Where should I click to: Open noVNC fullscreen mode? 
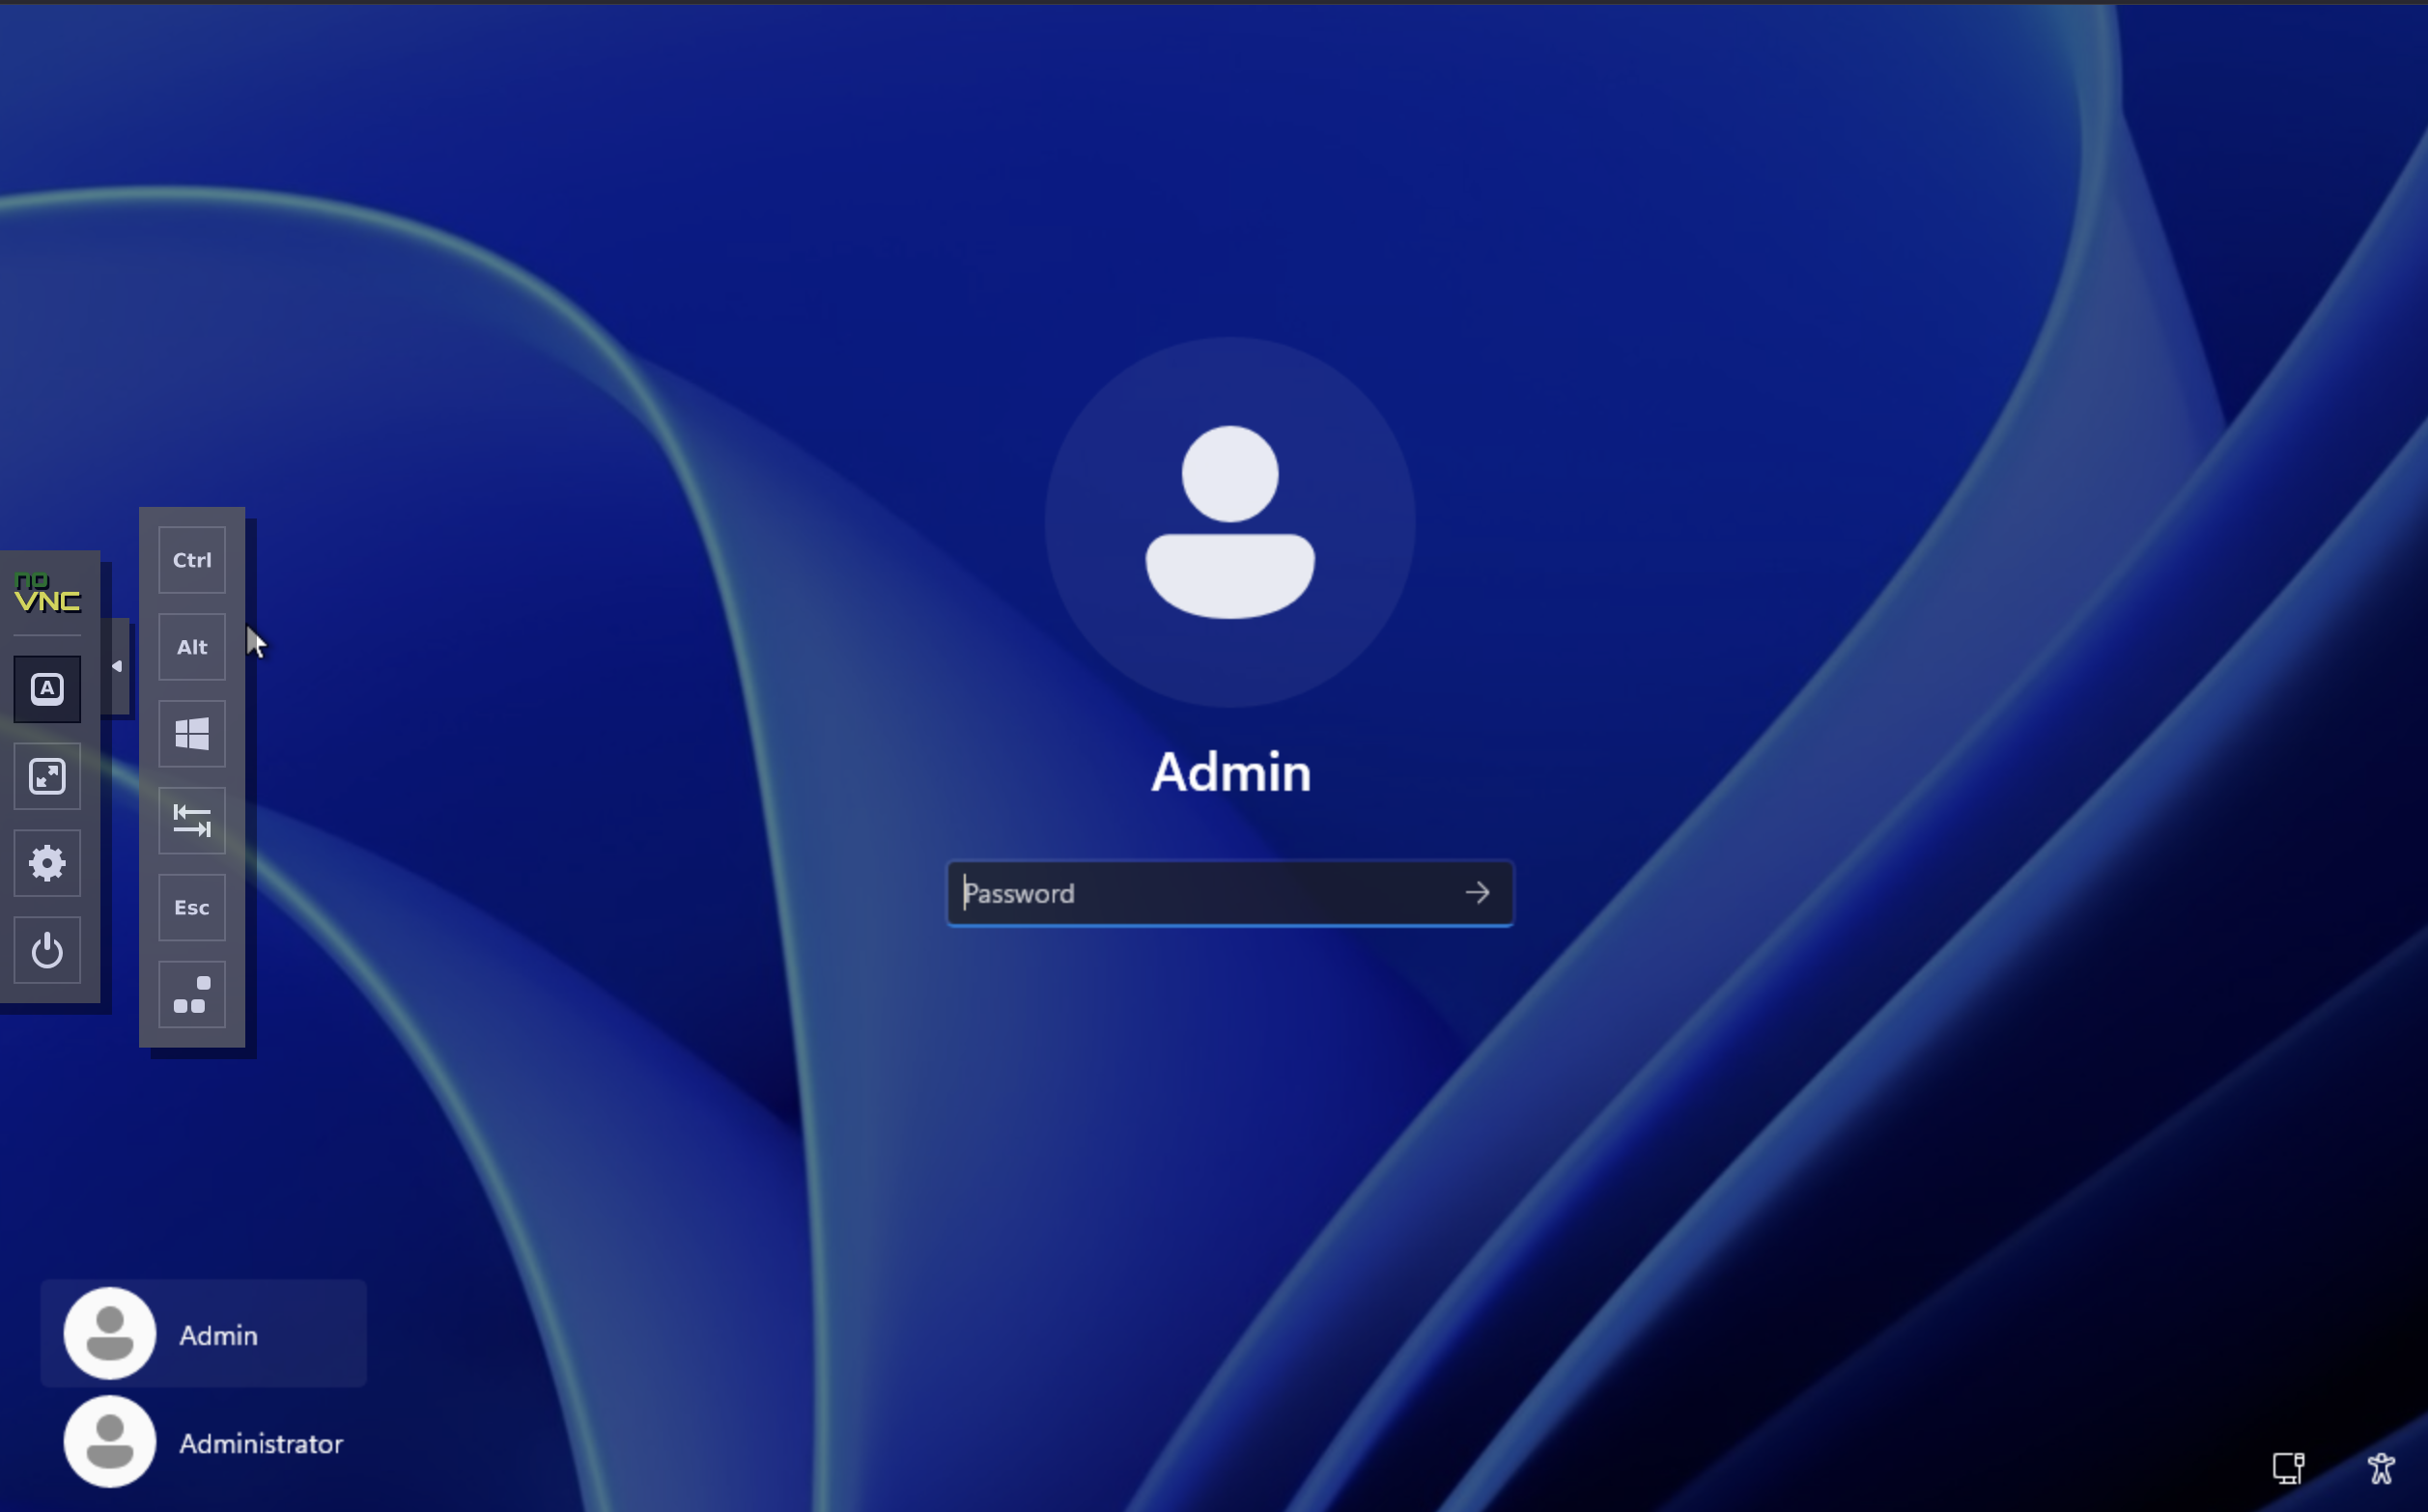pos(47,776)
